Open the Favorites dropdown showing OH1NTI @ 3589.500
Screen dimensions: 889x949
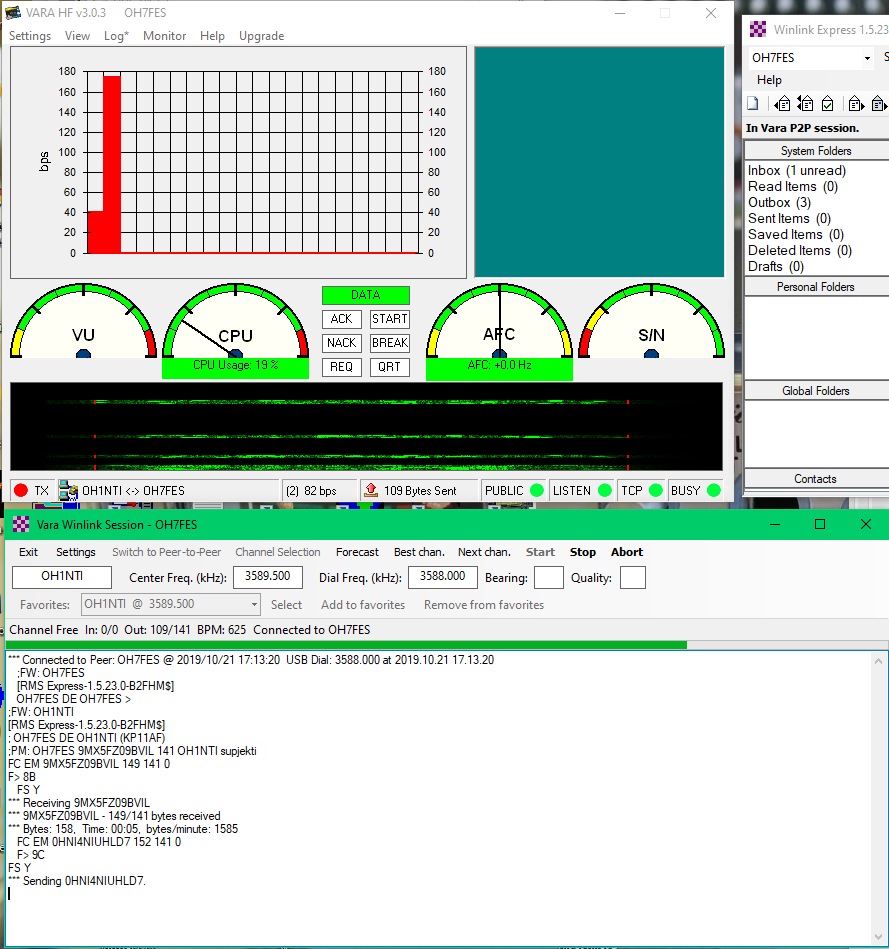tap(254, 604)
